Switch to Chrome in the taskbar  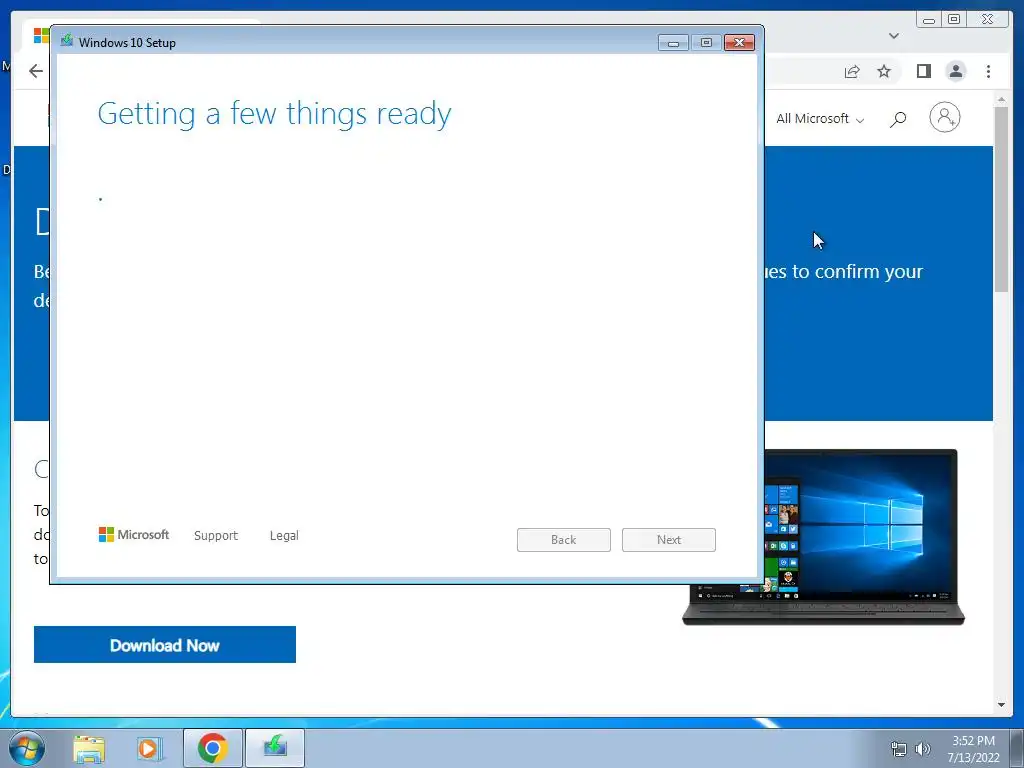212,748
